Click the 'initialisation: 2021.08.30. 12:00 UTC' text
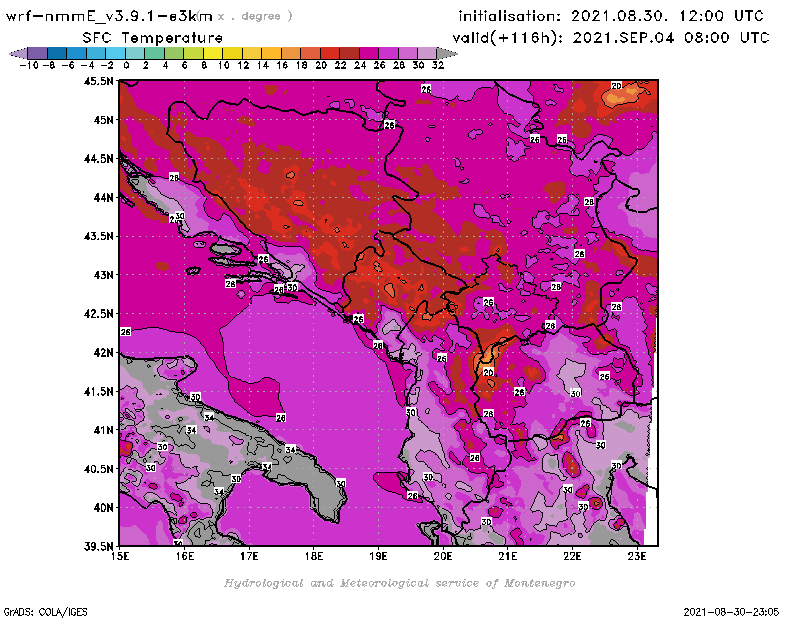The height and width of the screenshot is (618, 800). point(611,16)
